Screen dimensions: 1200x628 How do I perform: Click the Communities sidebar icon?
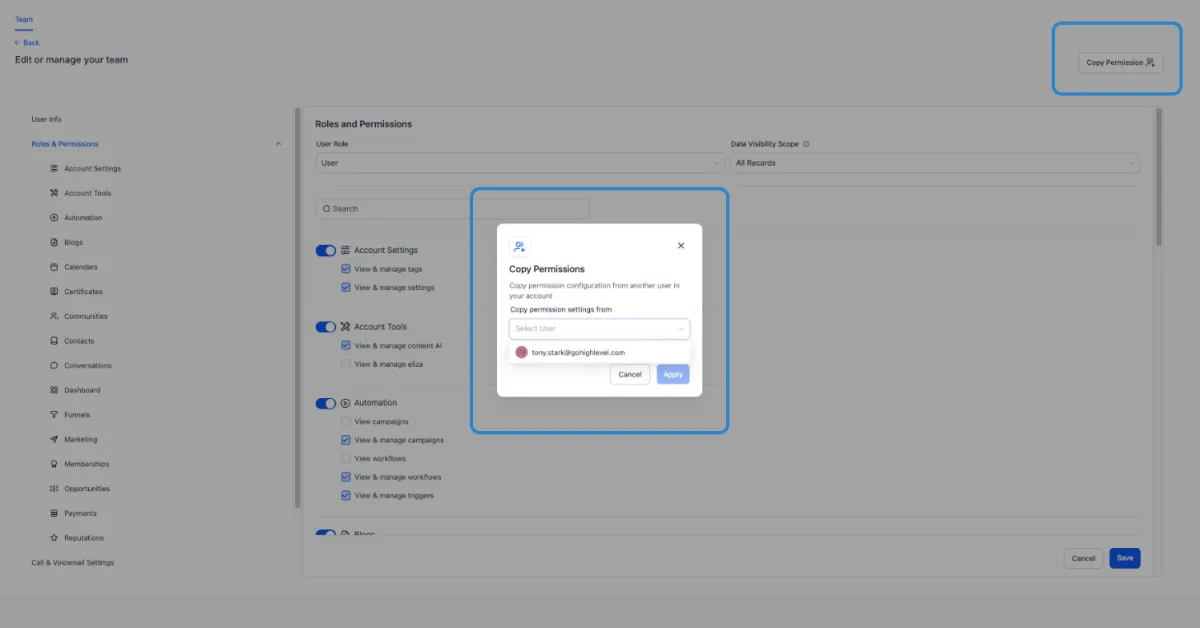(x=54, y=316)
